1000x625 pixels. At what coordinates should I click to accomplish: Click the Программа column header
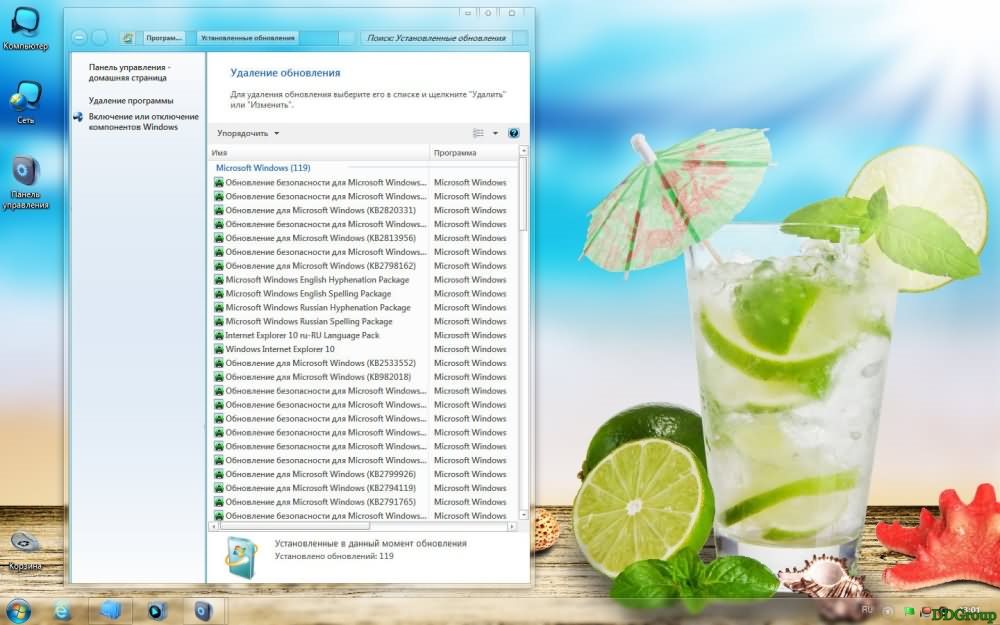470,153
